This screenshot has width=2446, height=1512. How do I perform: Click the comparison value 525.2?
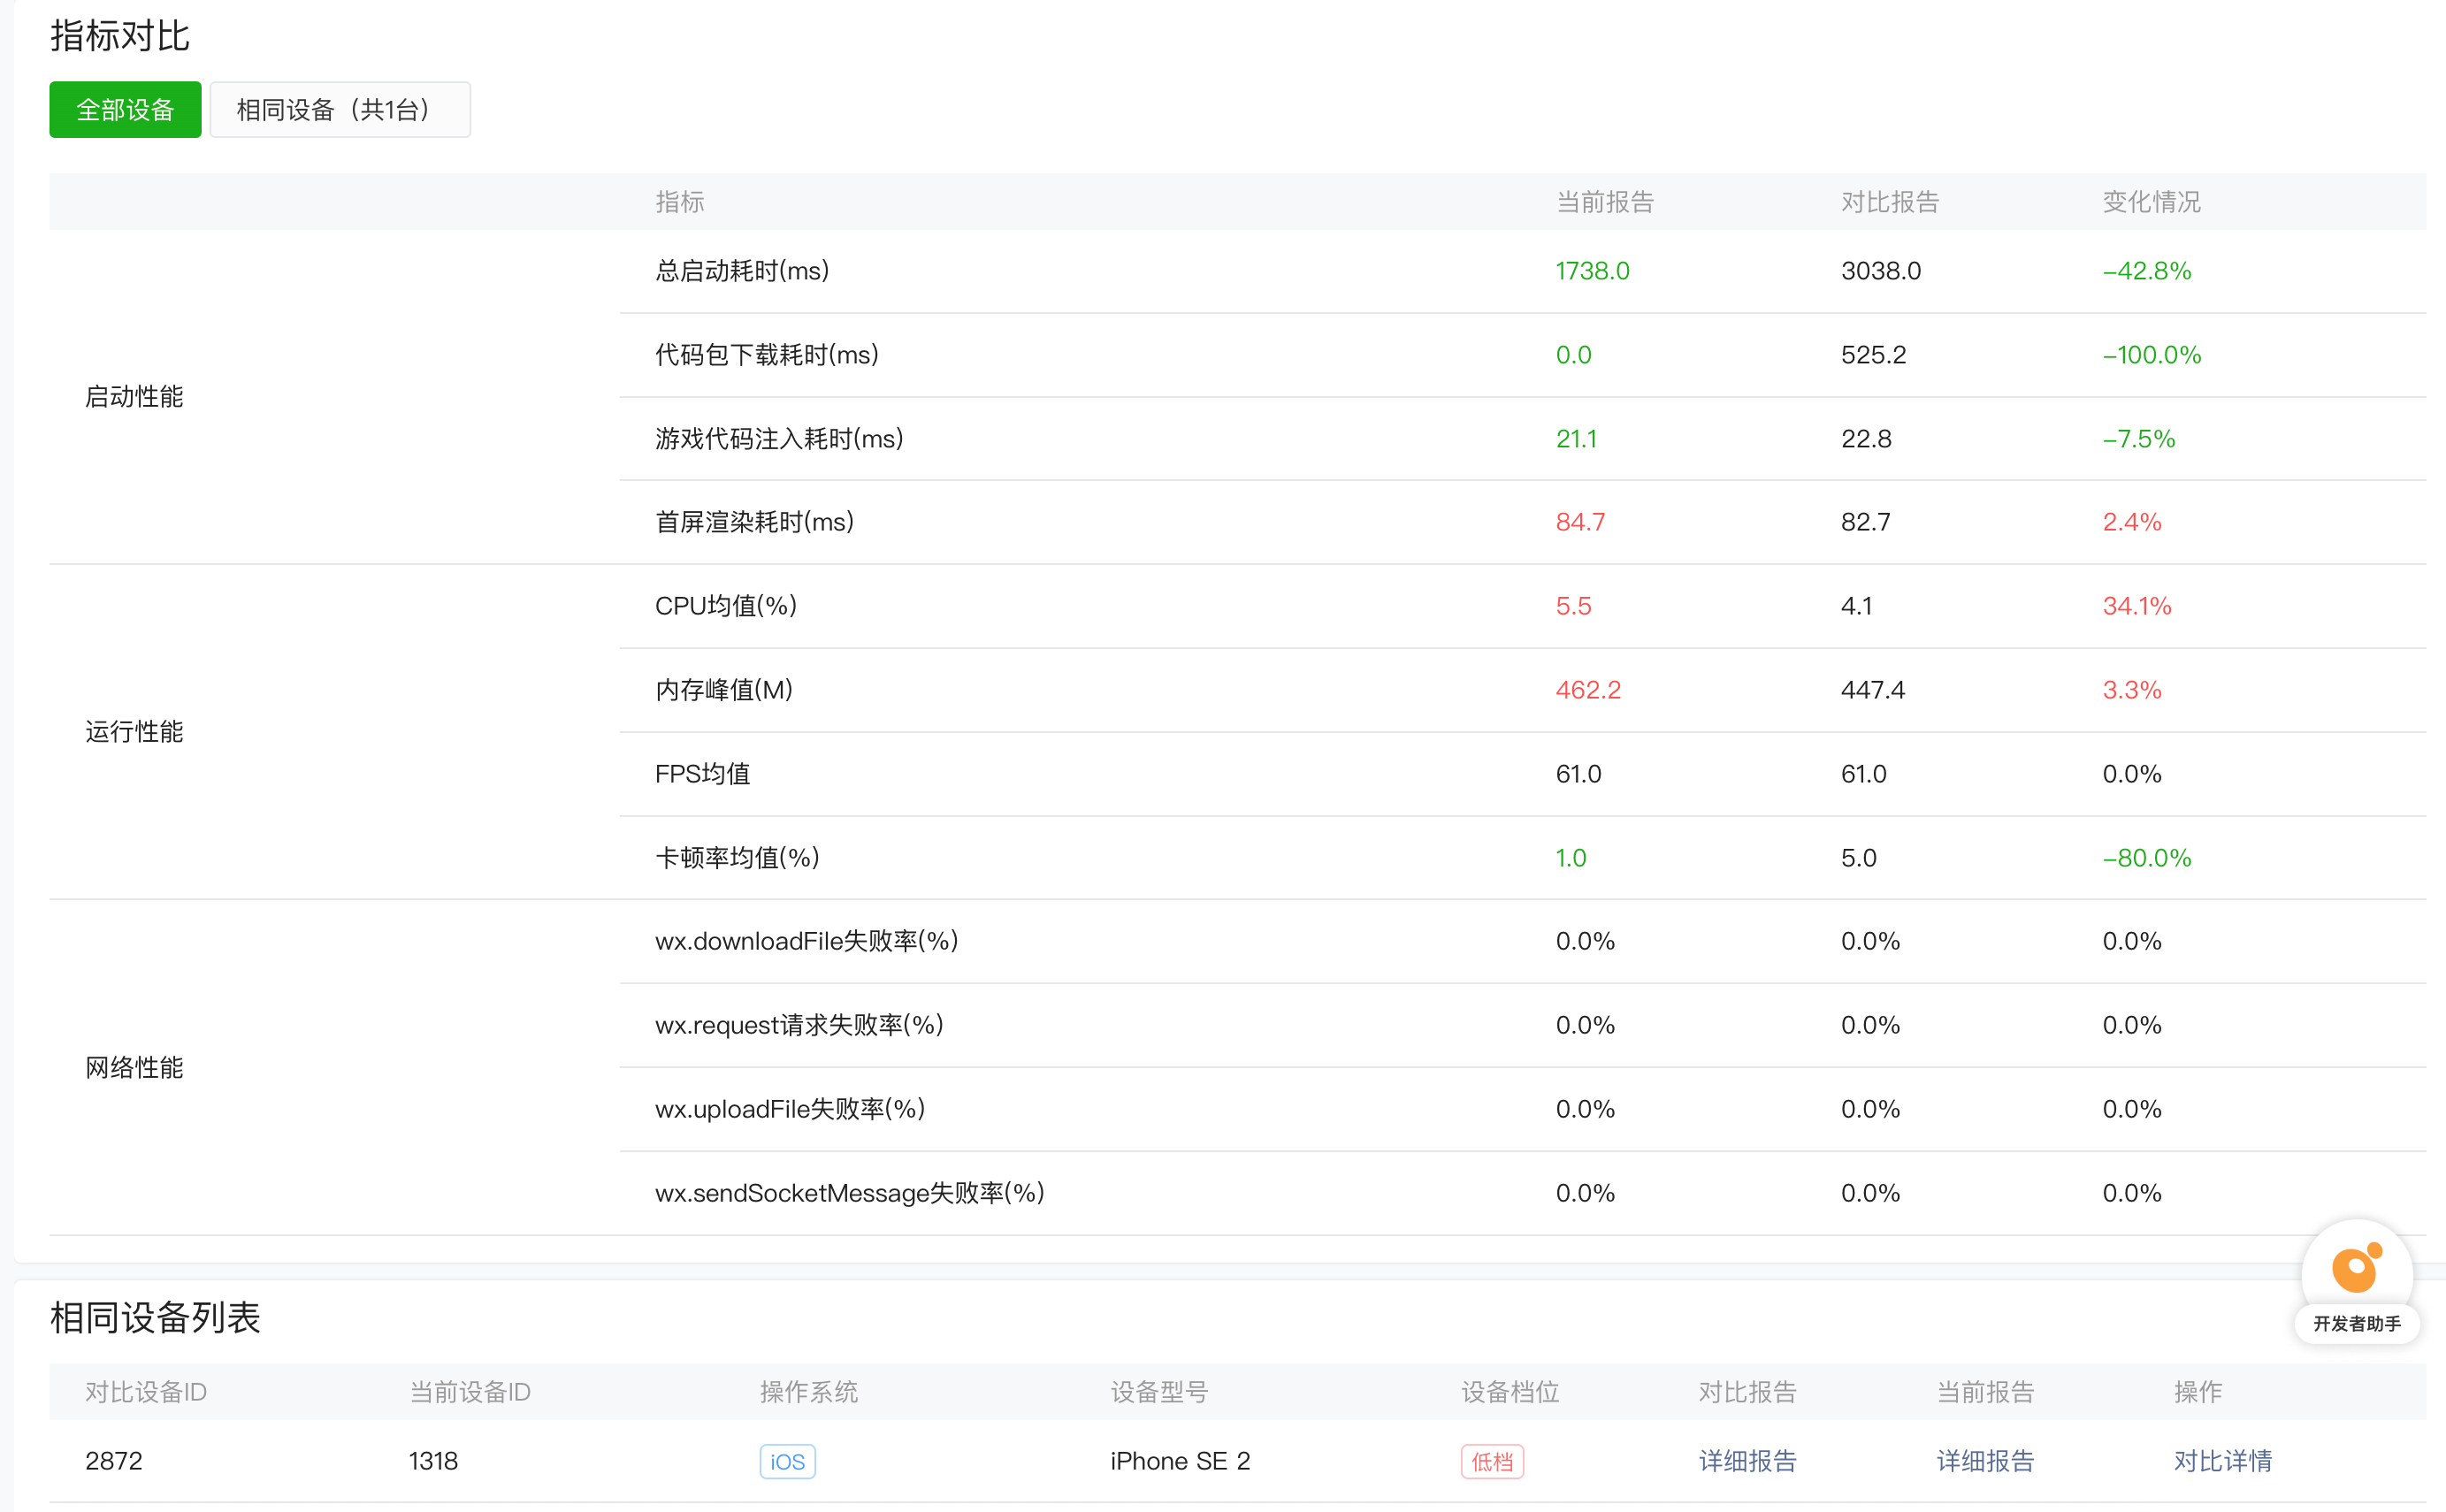pyautogui.click(x=1873, y=355)
